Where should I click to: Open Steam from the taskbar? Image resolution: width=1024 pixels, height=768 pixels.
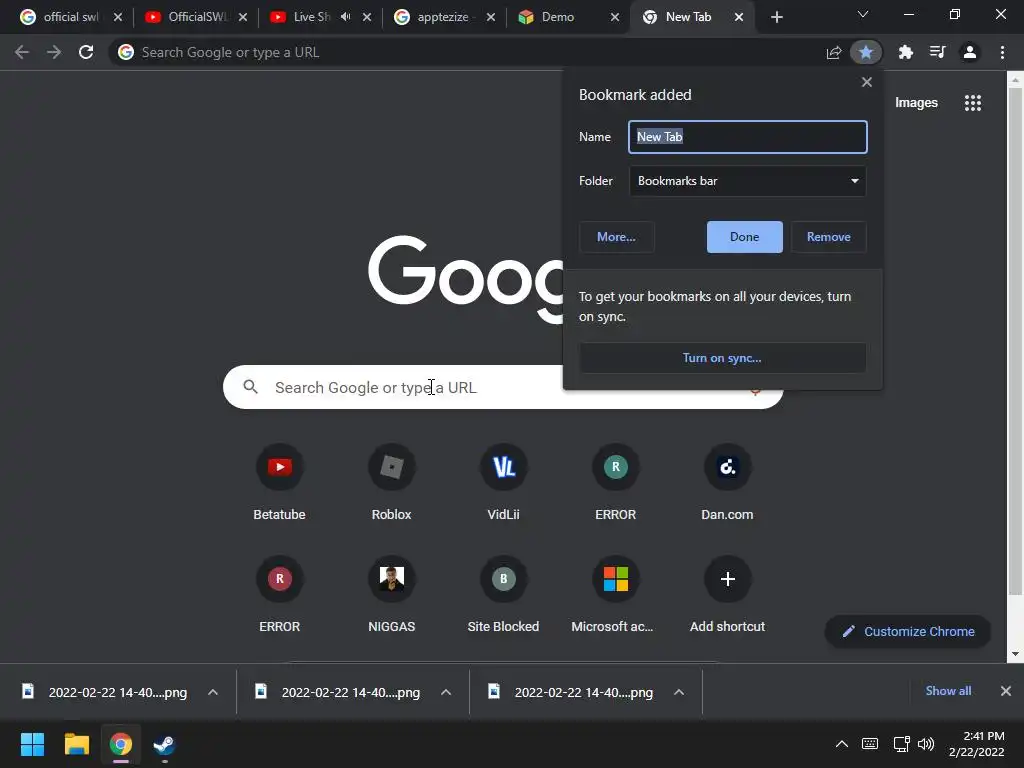(164, 744)
